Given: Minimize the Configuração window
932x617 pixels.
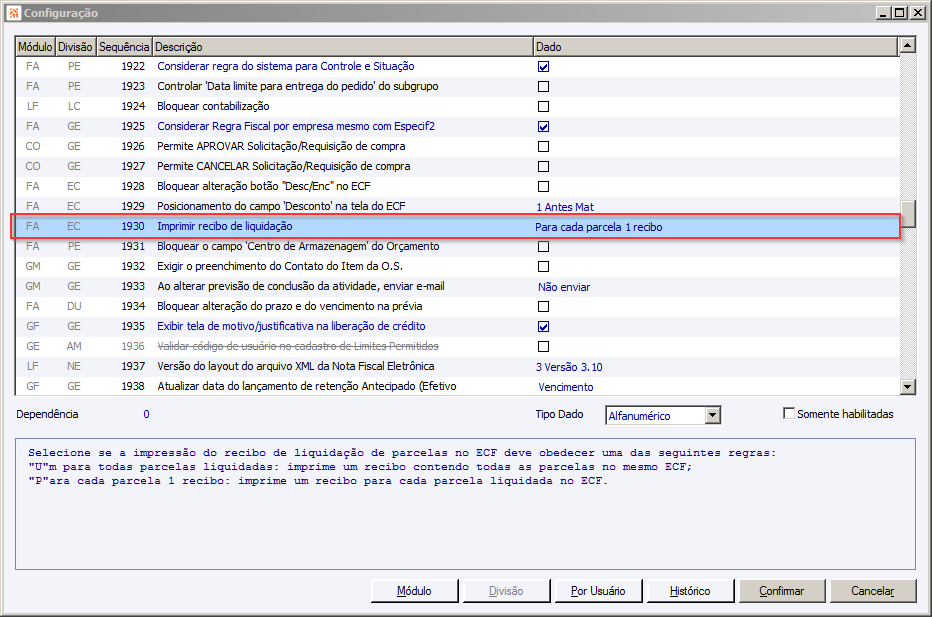Looking at the screenshot, I should point(883,12).
